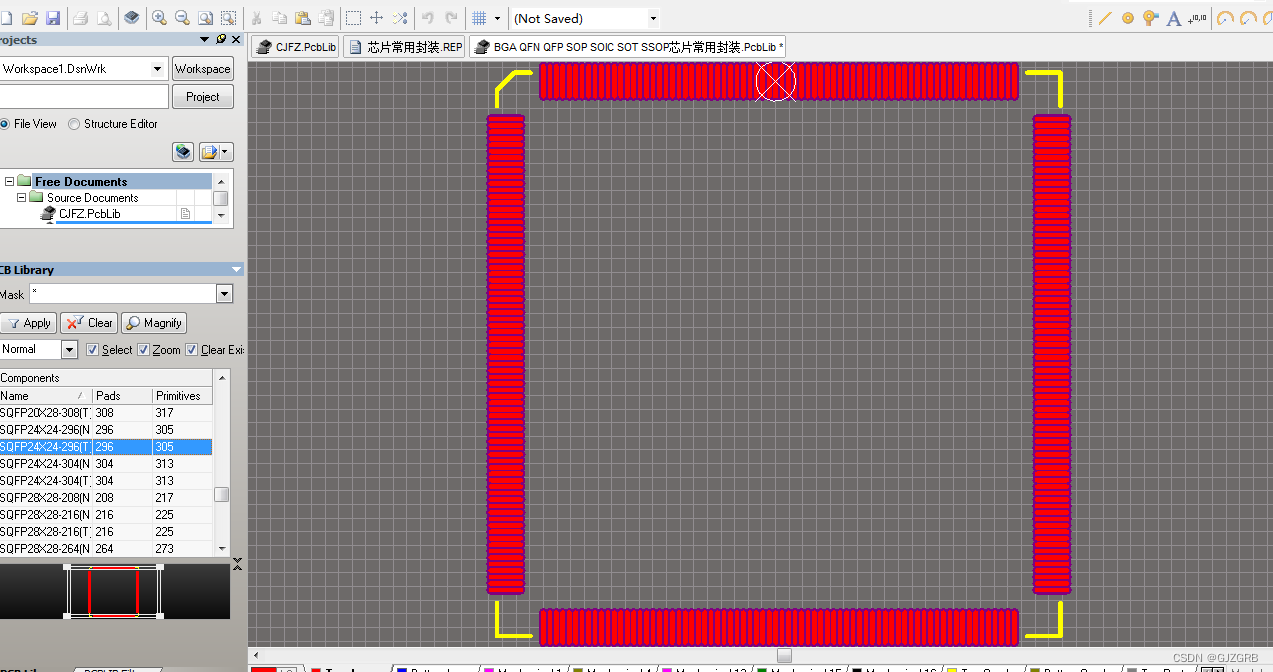Open the Workspace1.DsnWrk dropdown
The width and height of the screenshot is (1273, 672).
[x=158, y=69]
